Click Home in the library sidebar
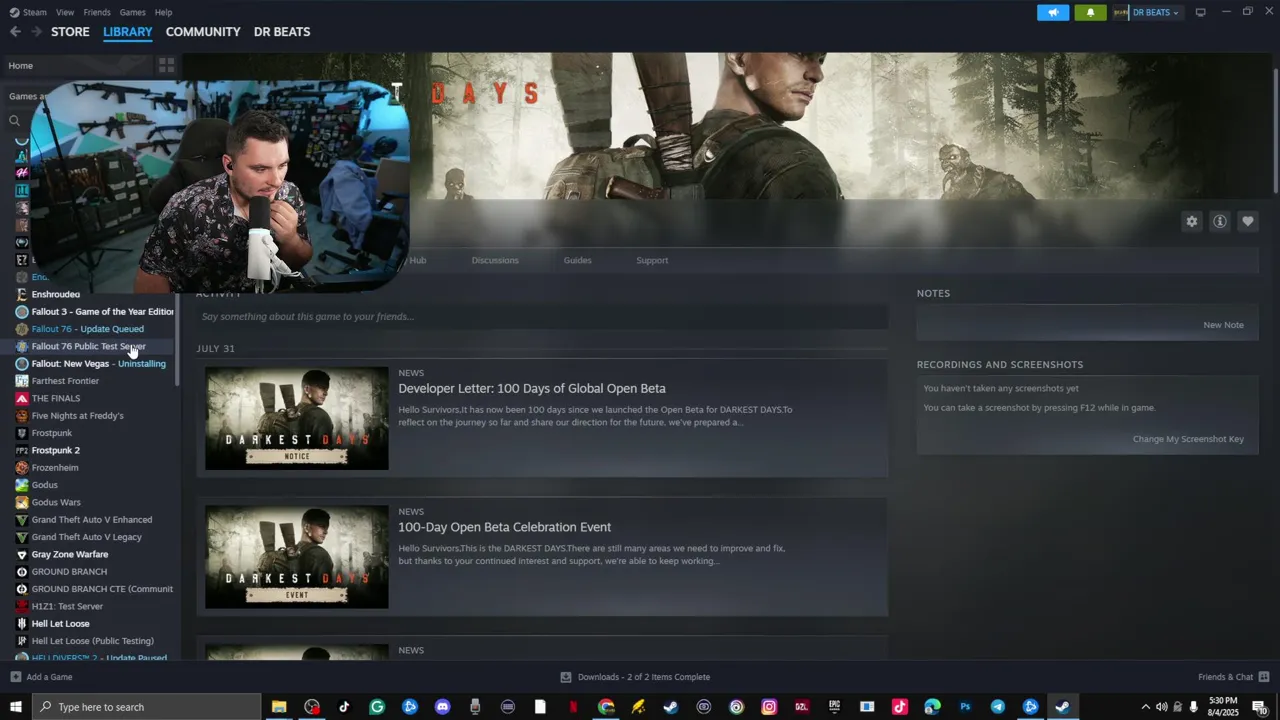Screen dimensions: 1280x720 21,66
